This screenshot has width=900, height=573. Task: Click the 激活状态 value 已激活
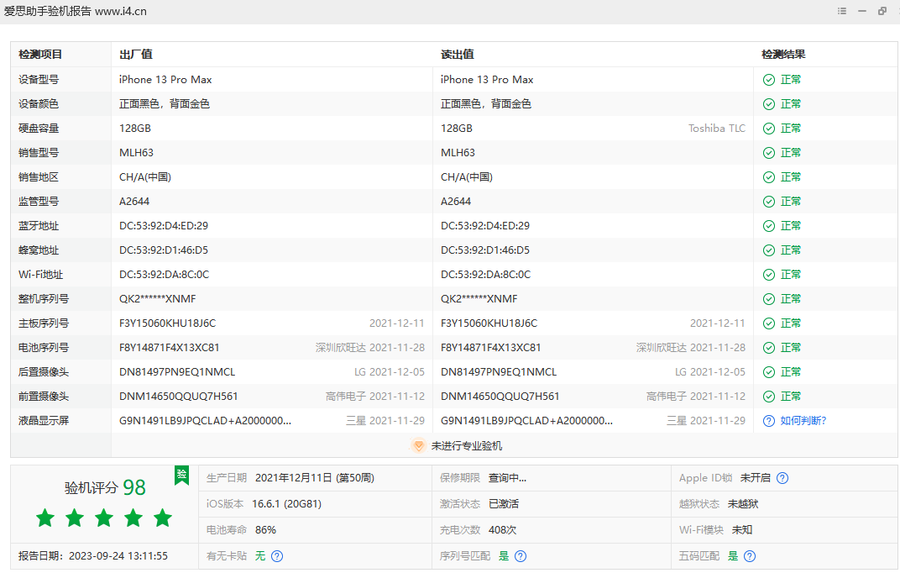503,504
